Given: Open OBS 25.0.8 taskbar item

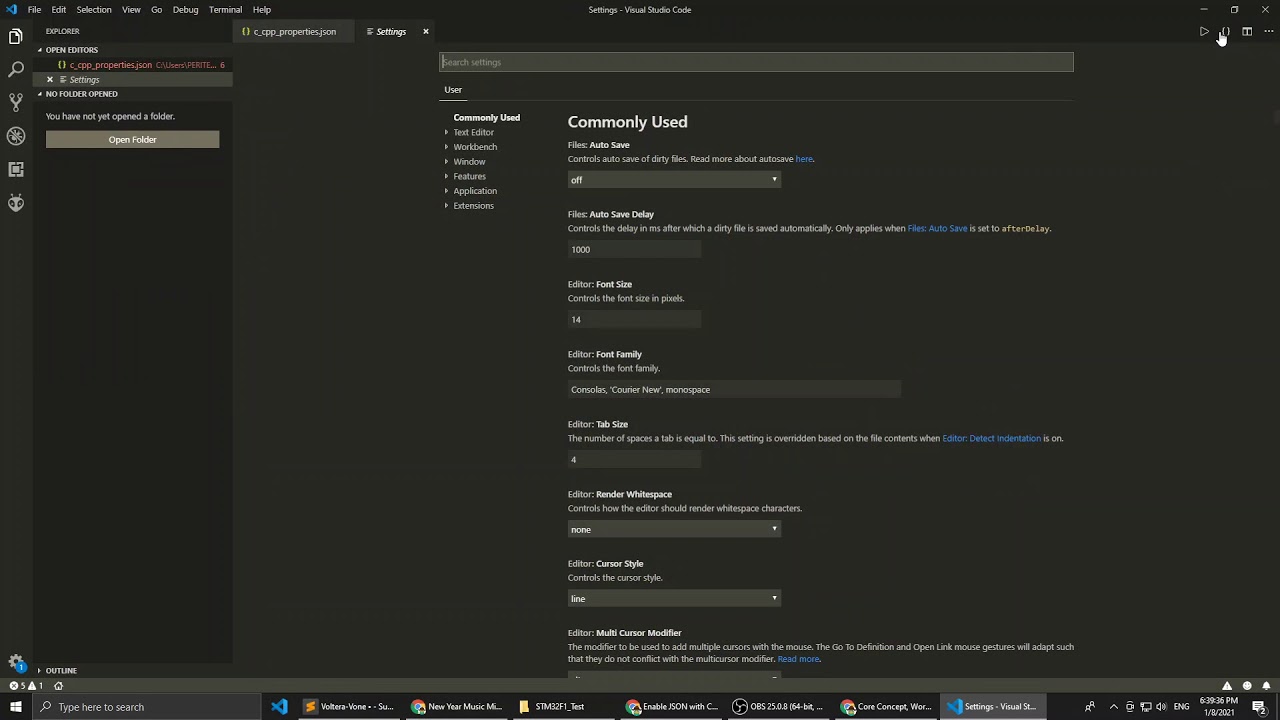Looking at the screenshot, I should 780,707.
